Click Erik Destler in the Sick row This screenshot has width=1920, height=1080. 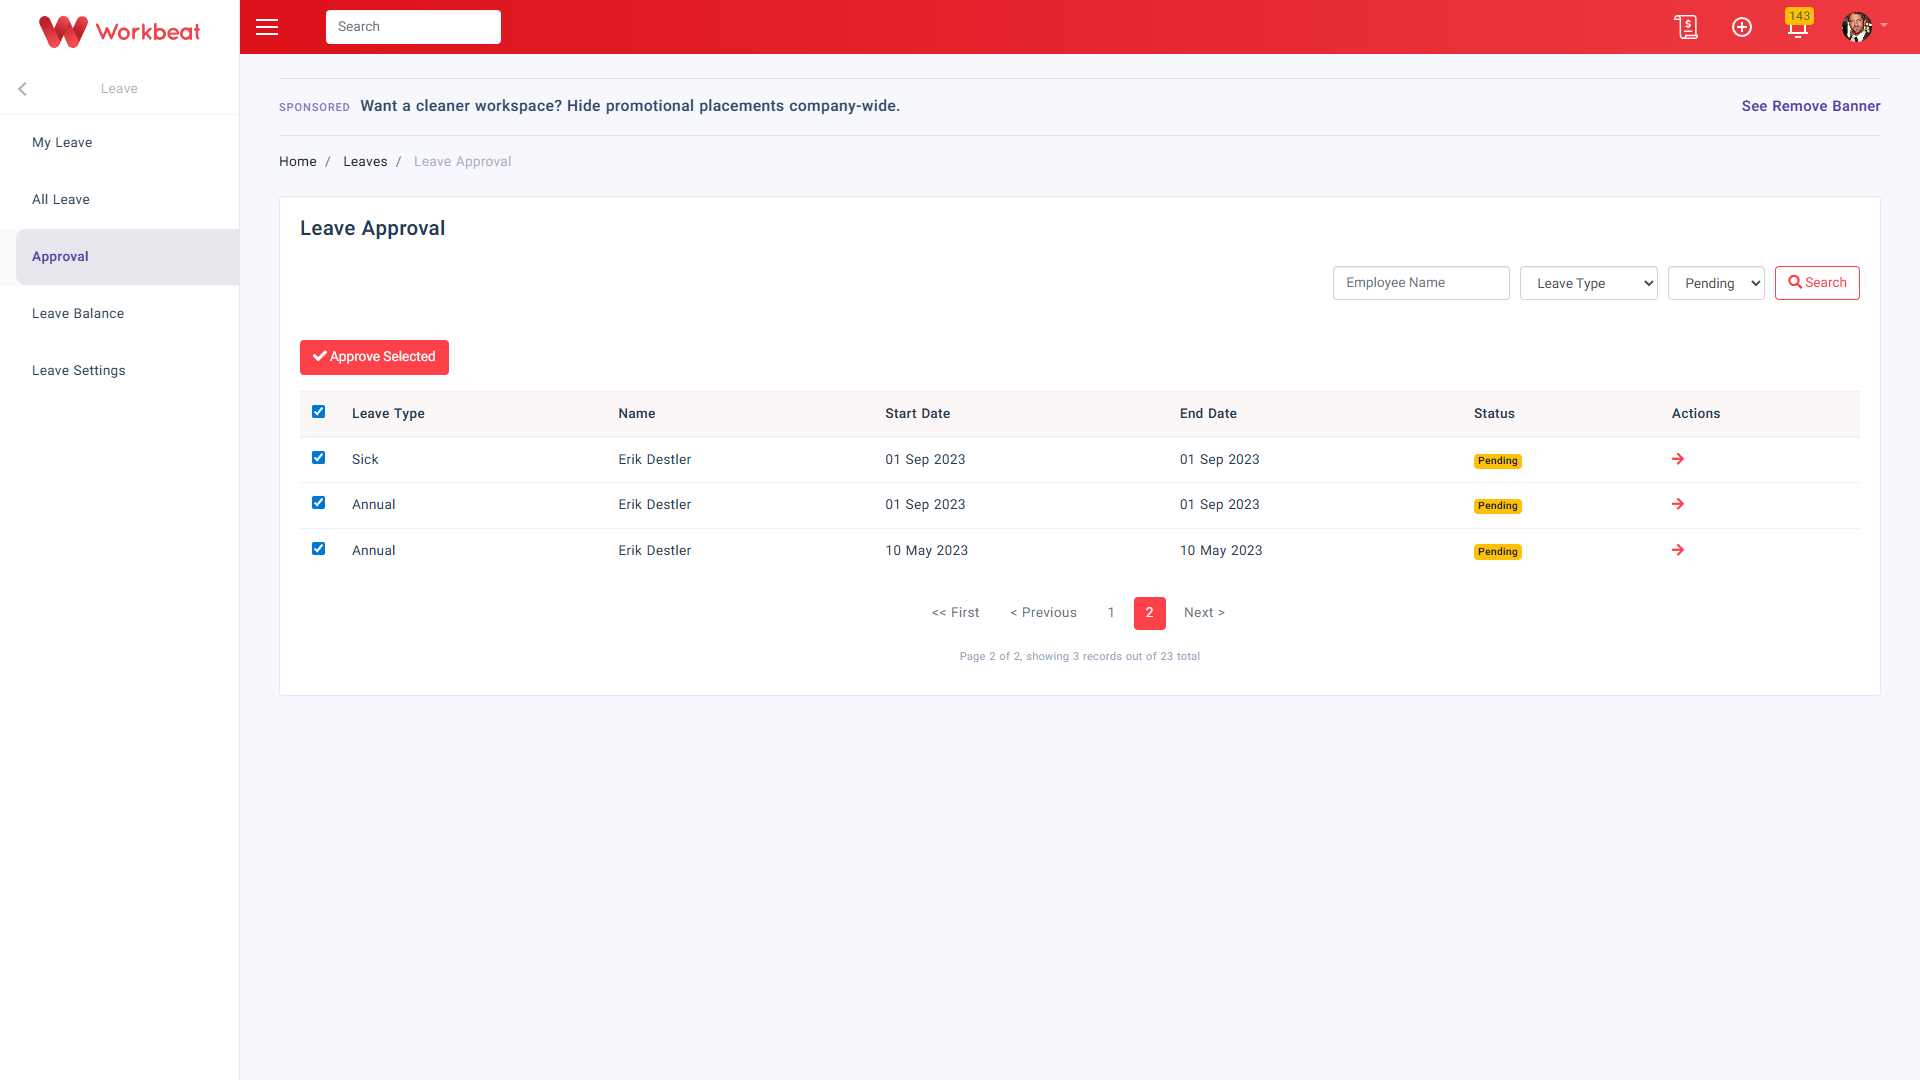654,460
